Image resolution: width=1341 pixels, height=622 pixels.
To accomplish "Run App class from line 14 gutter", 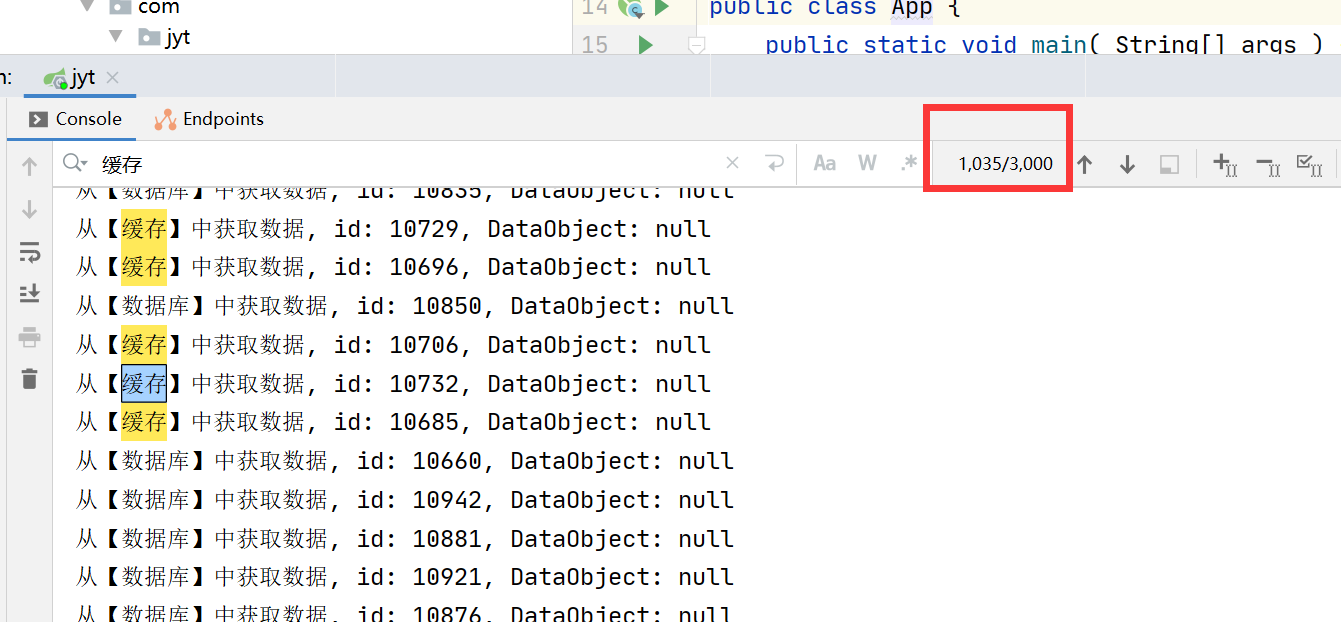I will pos(660,8).
